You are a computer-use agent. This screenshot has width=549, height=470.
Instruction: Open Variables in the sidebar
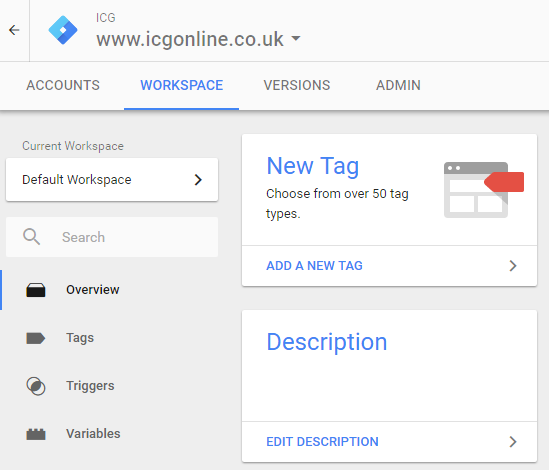click(x=93, y=434)
